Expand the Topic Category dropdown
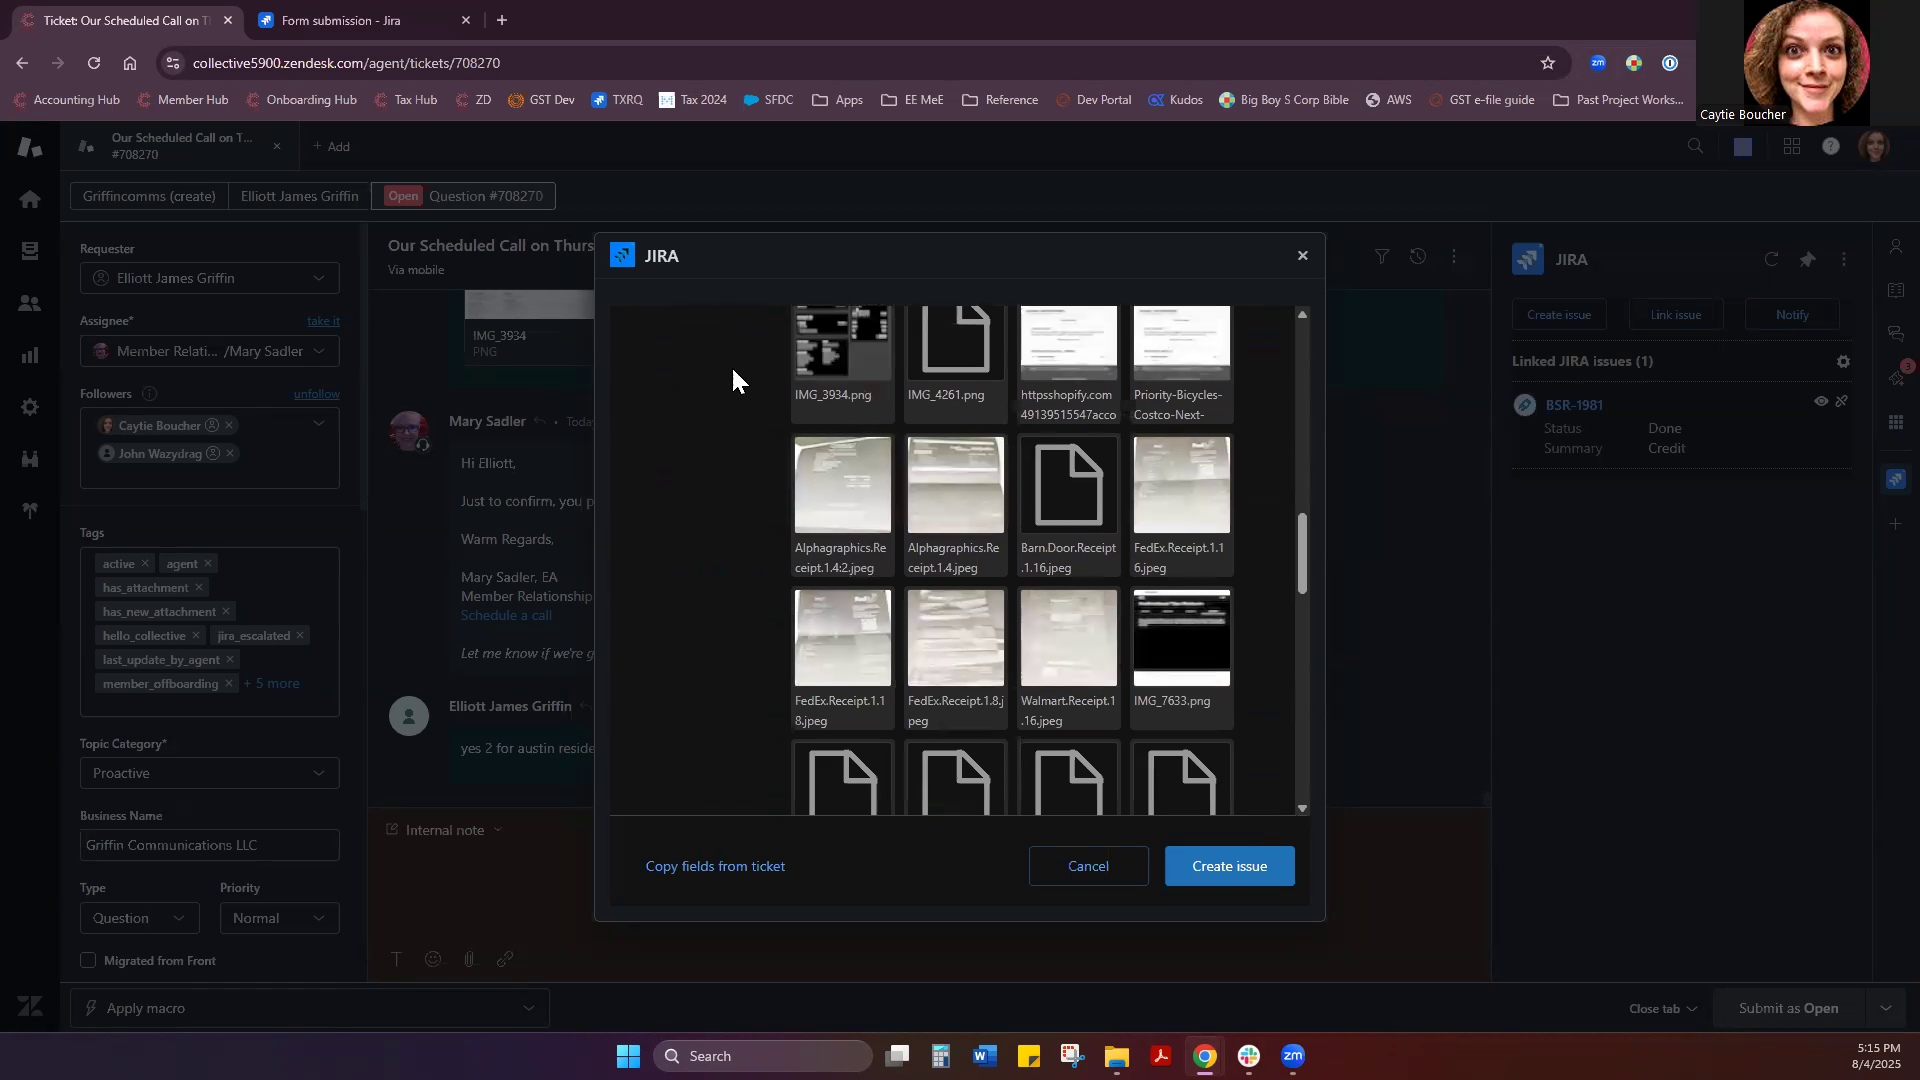The height and width of the screenshot is (1080, 1920). tap(209, 773)
